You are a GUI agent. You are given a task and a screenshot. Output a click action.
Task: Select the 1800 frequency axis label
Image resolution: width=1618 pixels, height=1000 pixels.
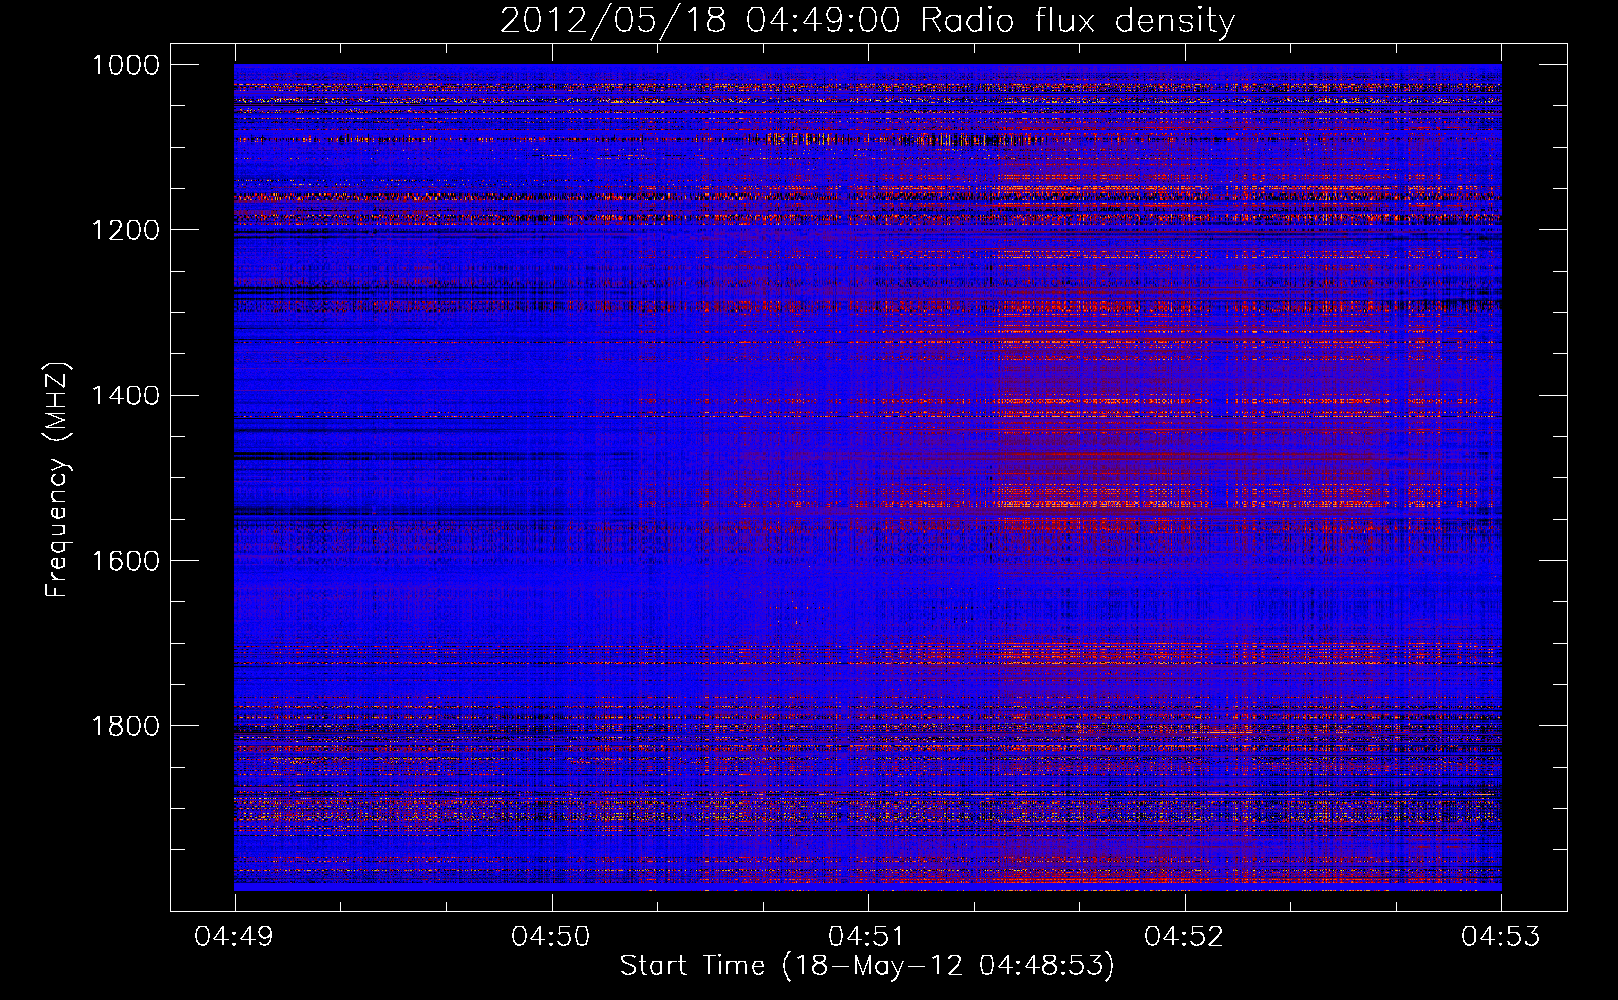click(x=125, y=725)
